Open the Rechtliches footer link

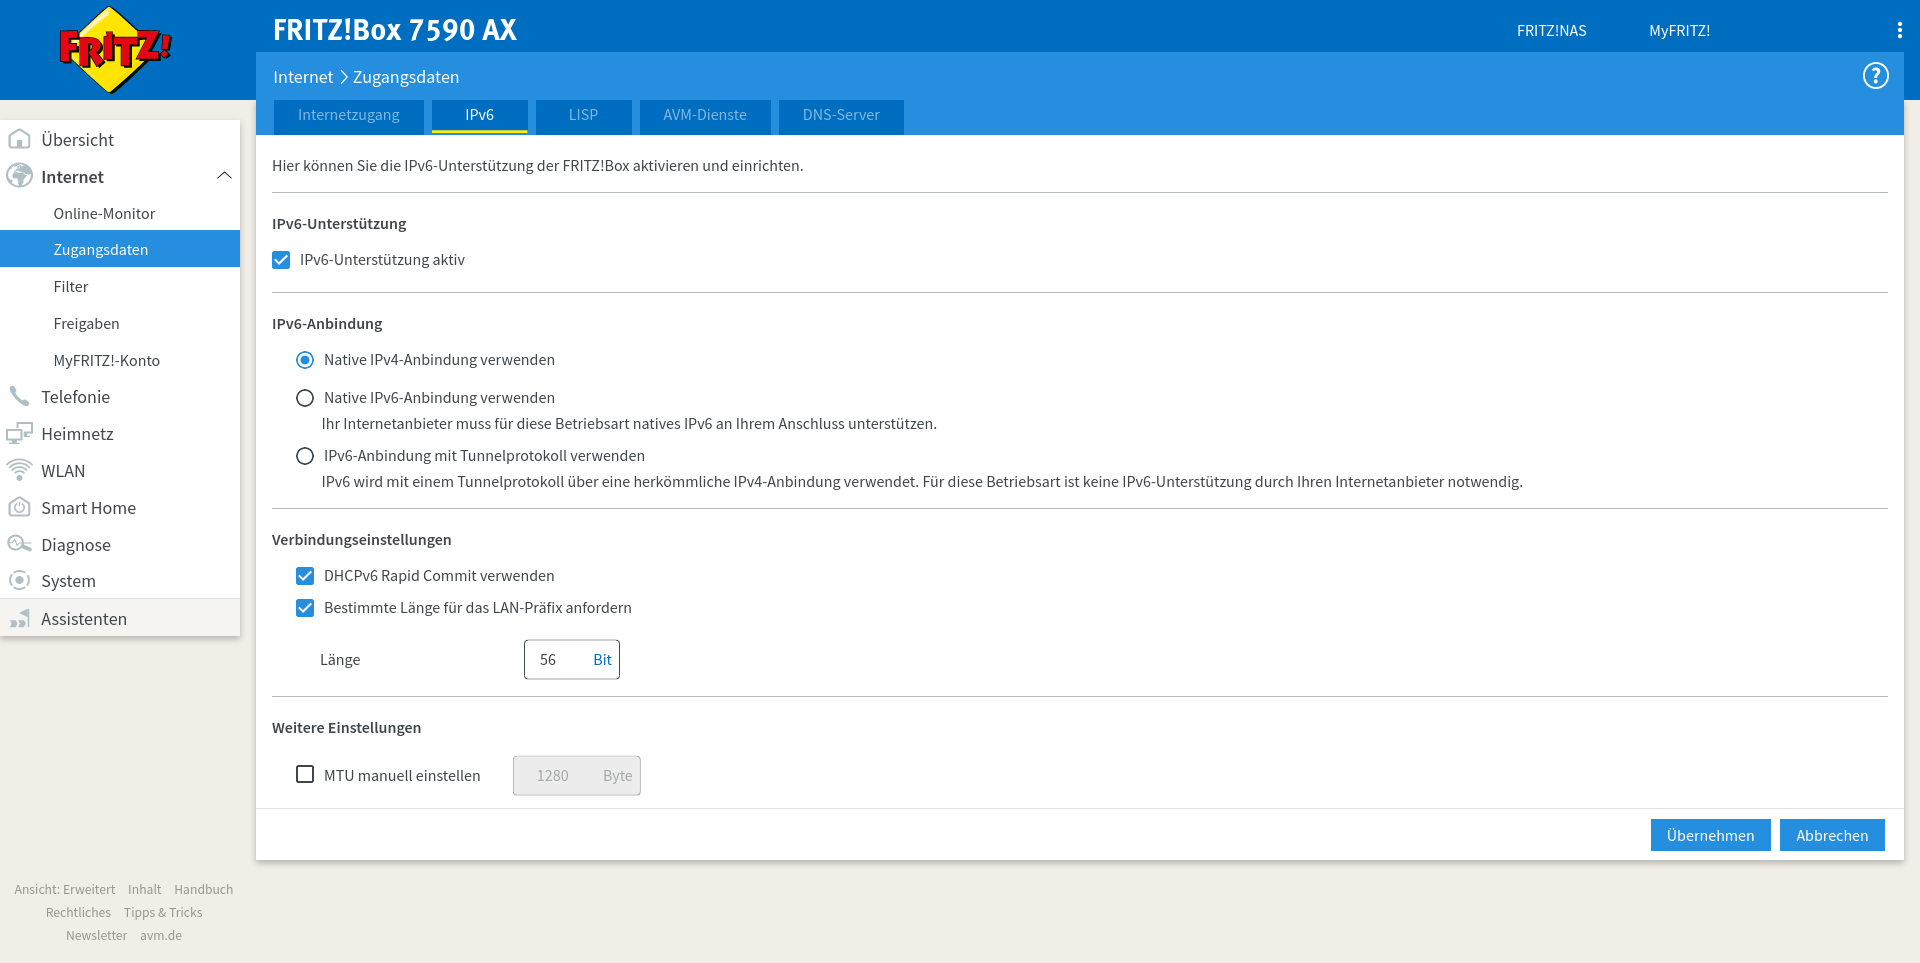[x=78, y=912]
